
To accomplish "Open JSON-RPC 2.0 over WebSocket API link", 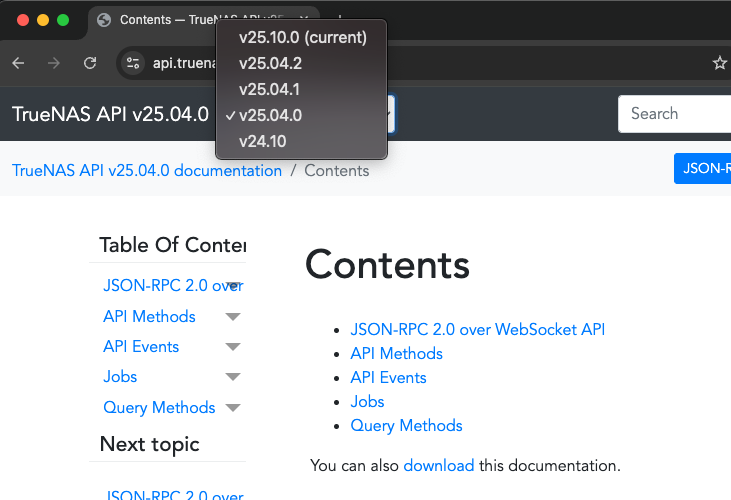I will pyautogui.click(x=477, y=329).
